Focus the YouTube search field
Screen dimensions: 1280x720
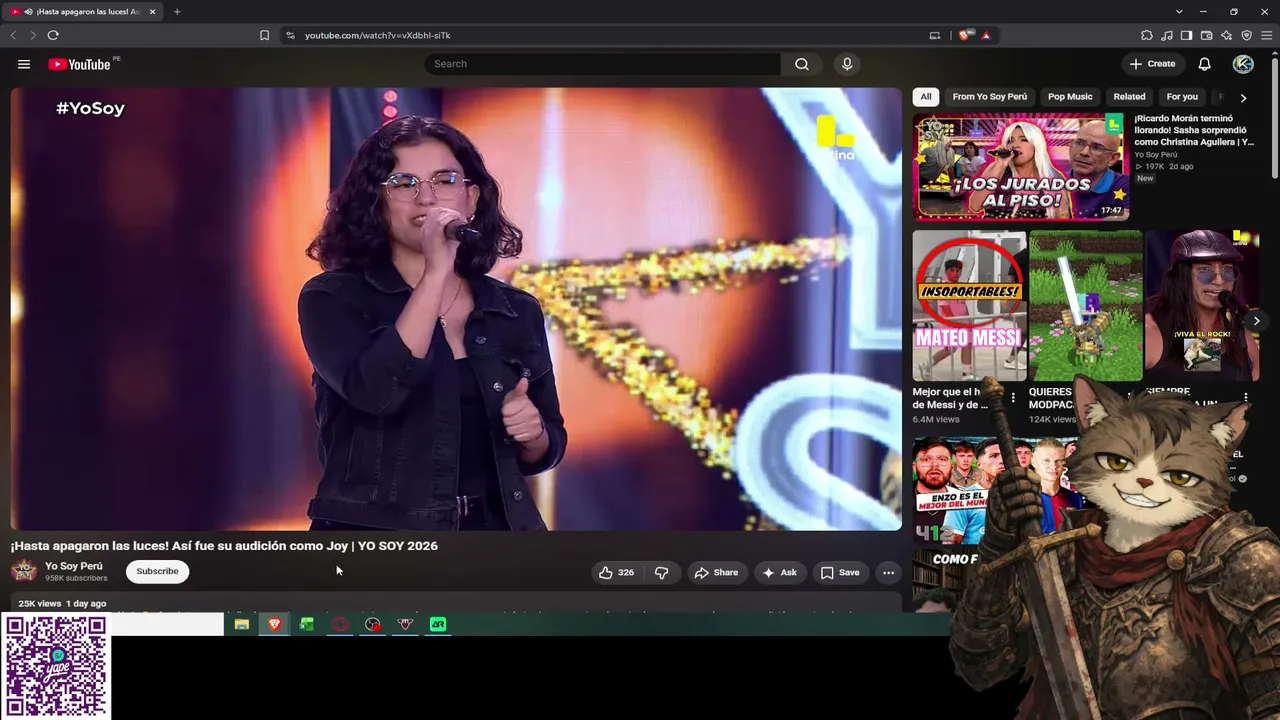tap(603, 64)
